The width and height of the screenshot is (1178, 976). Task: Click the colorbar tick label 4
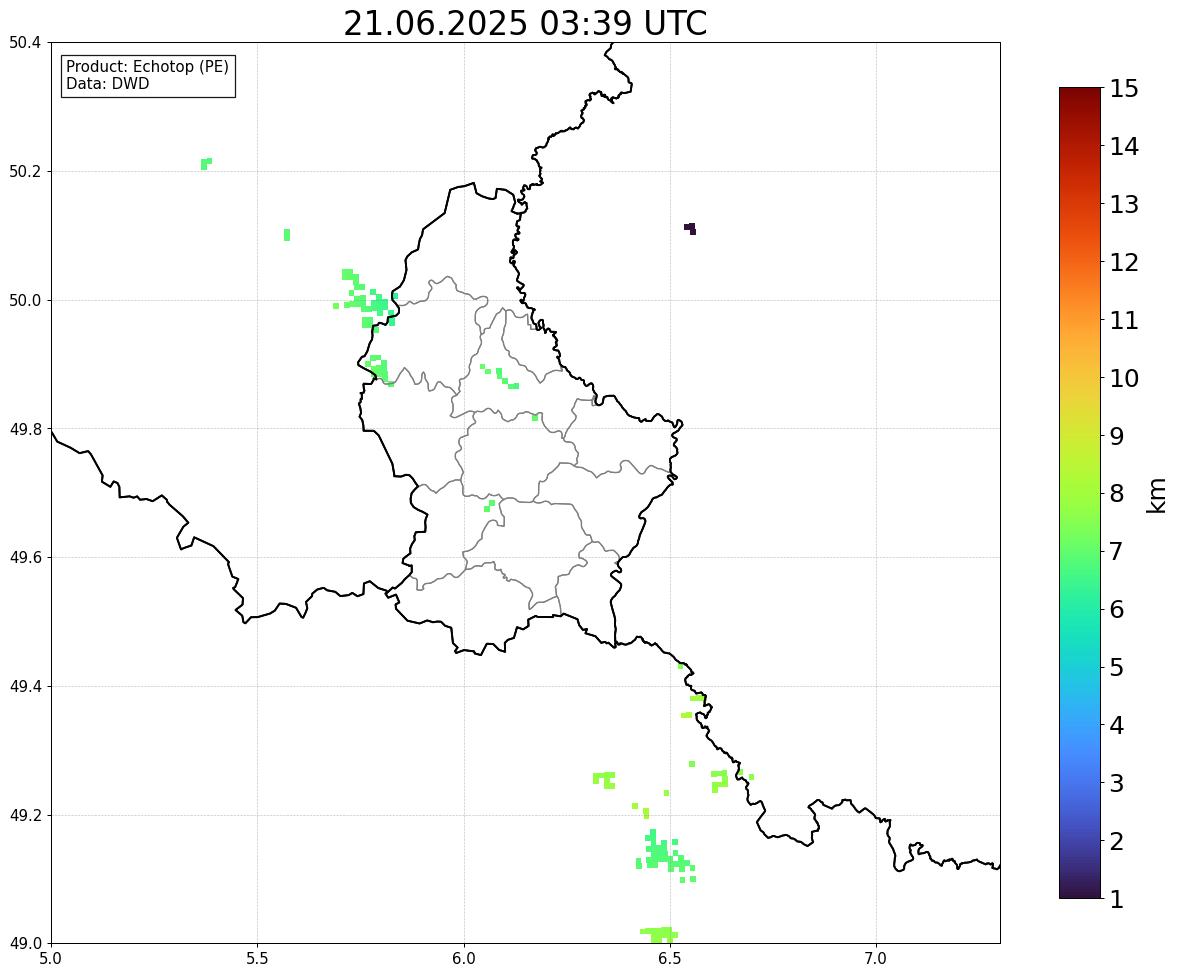1117,725
